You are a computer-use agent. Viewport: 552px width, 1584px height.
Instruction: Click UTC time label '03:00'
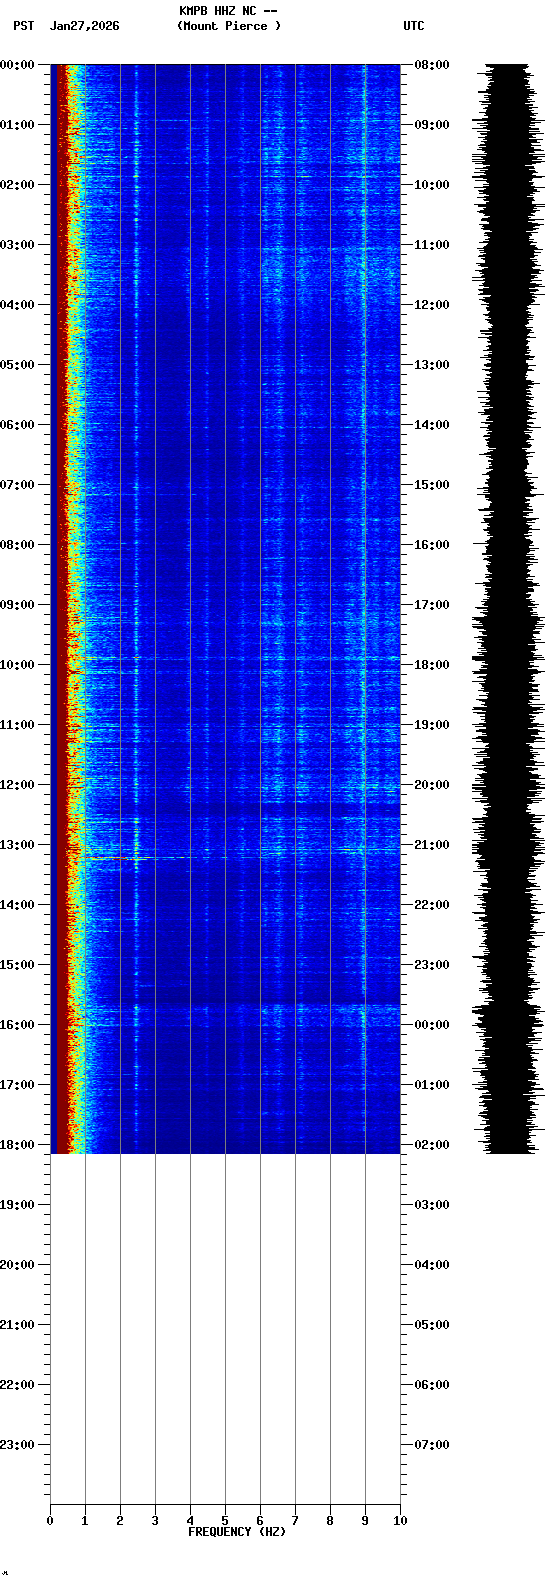tap(432, 1205)
